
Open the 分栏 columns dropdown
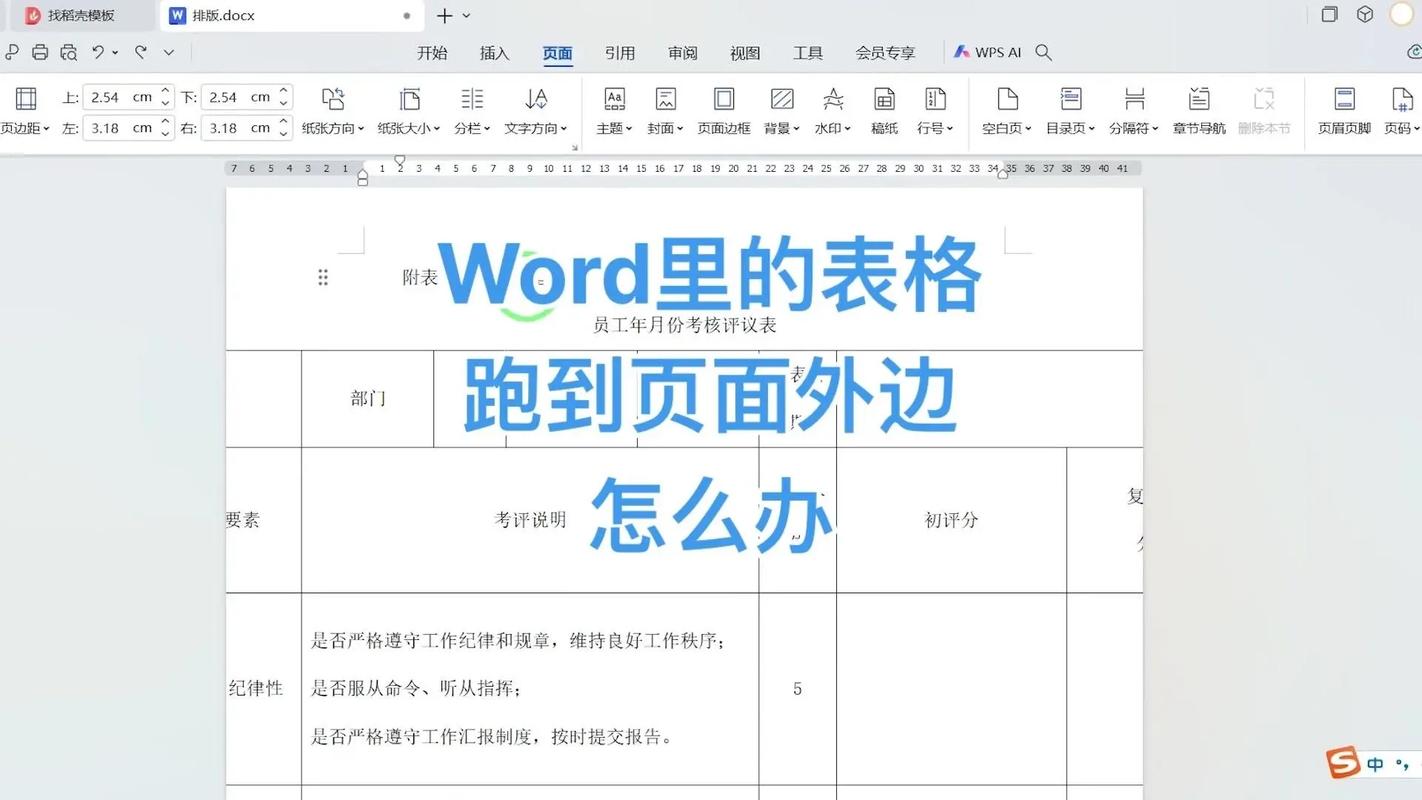[x=472, y=110]
